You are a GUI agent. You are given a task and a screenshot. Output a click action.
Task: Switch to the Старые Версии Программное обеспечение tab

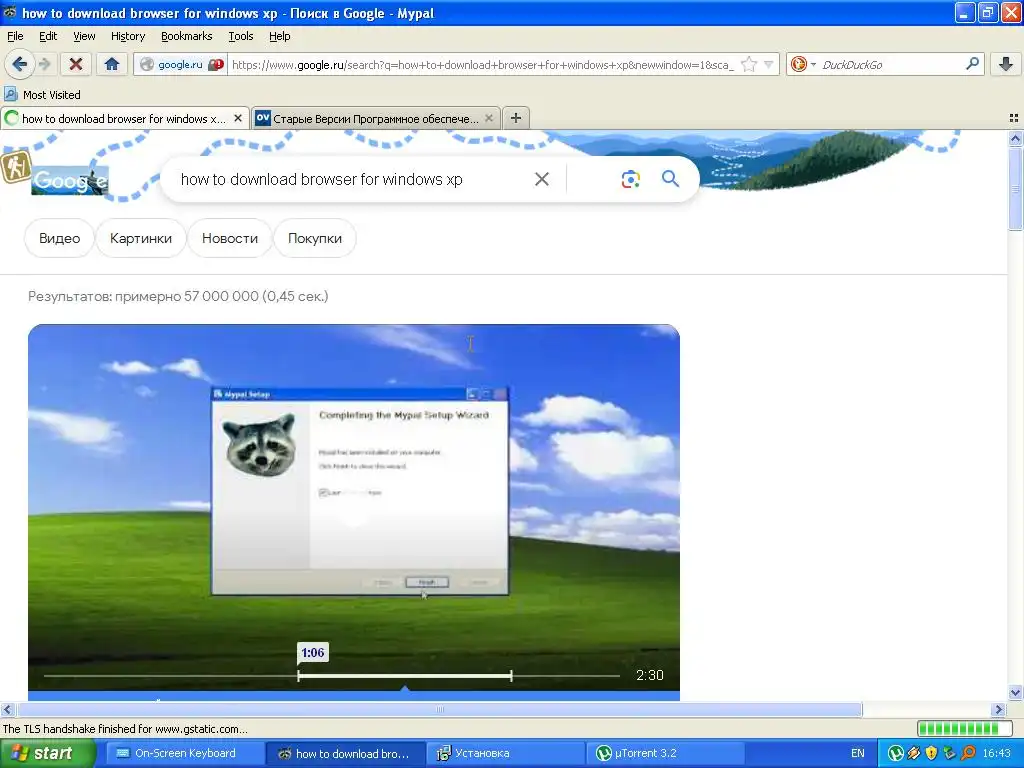tap(376, 118)
